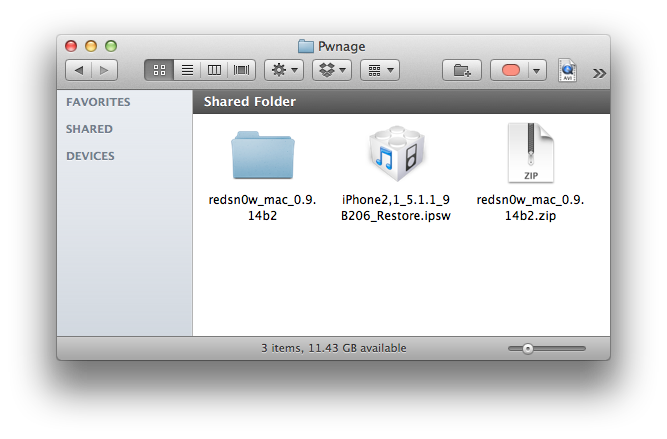Click the redsn0w_mac_0.9.14b2.zip file name

click(530, 208)
